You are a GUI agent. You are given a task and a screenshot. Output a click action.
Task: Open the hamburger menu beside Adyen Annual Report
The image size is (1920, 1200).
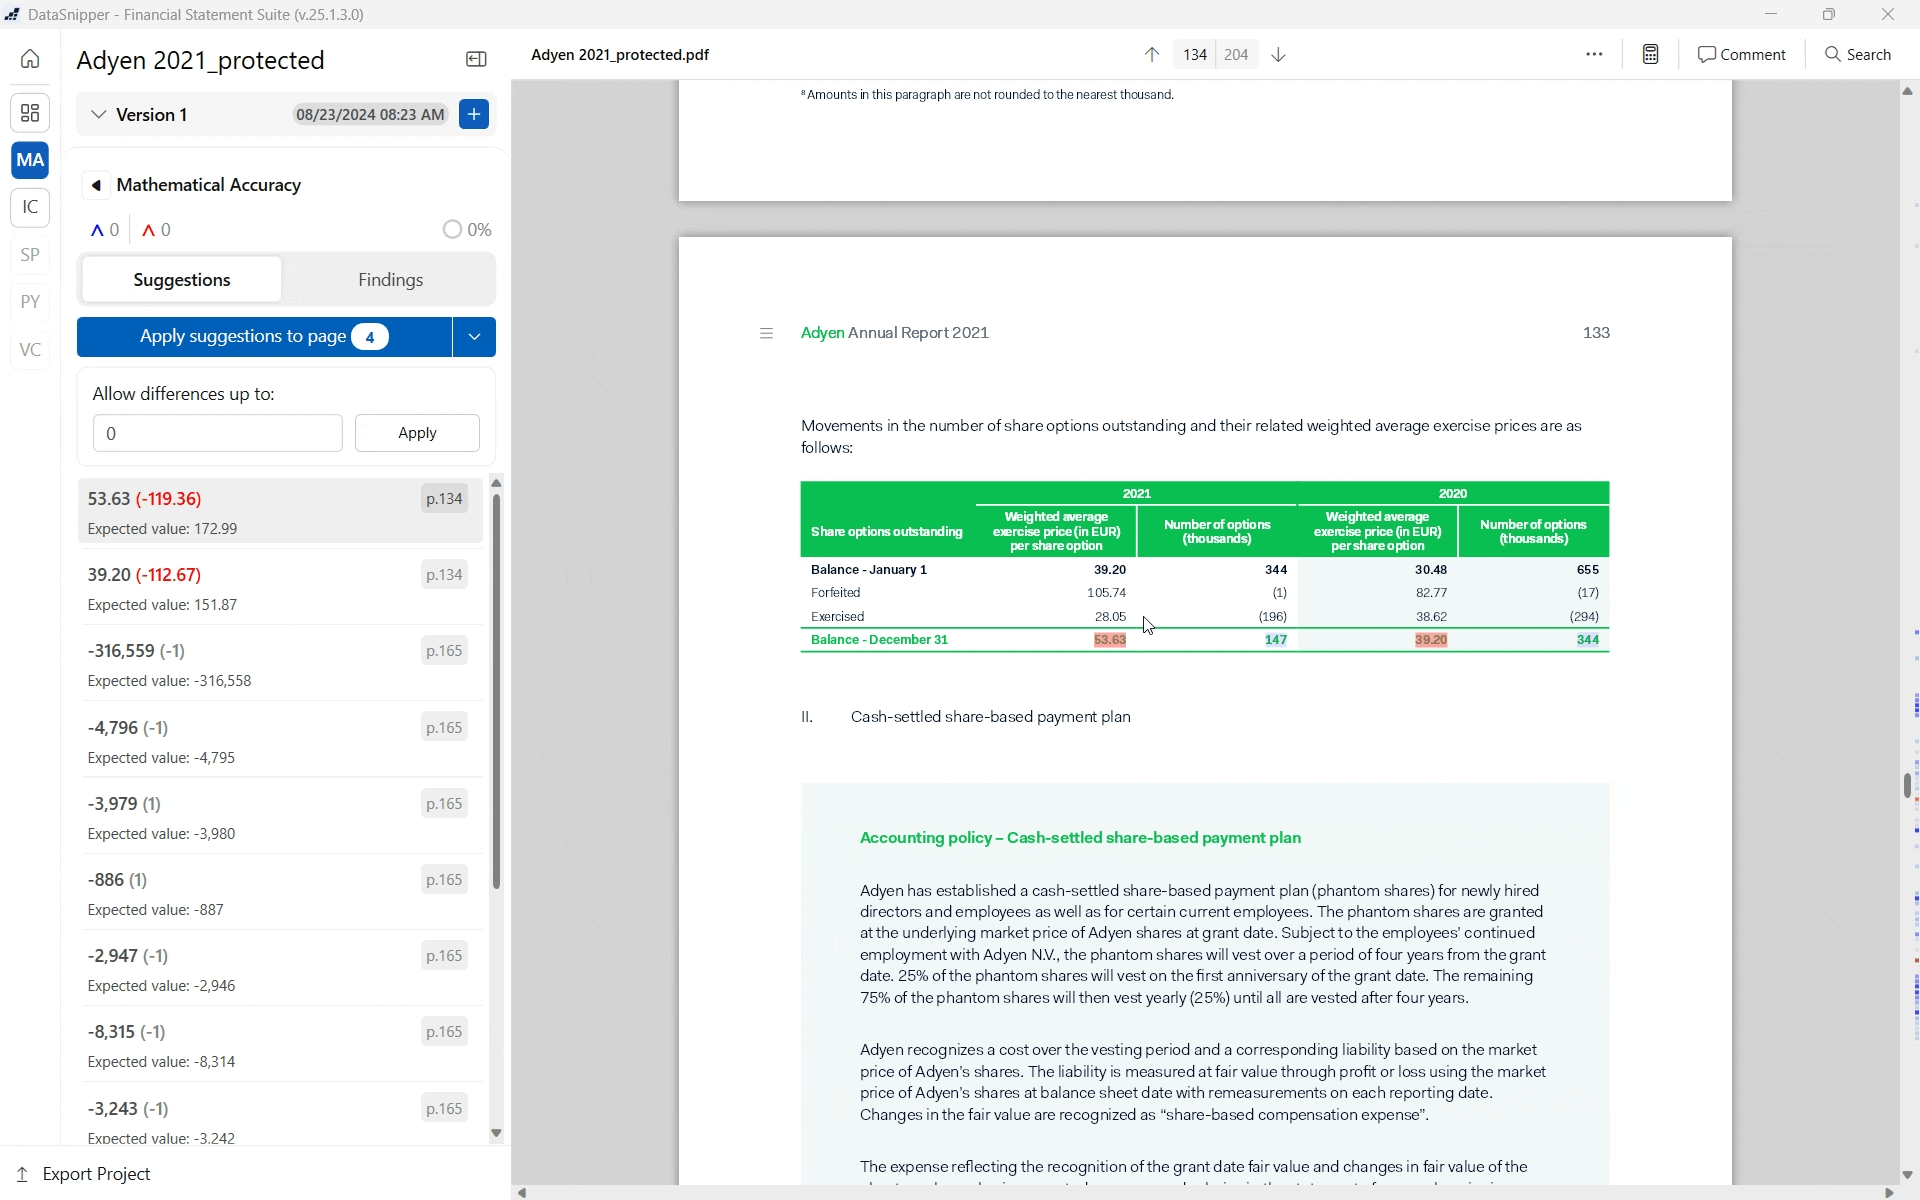[x=766, y=333]
